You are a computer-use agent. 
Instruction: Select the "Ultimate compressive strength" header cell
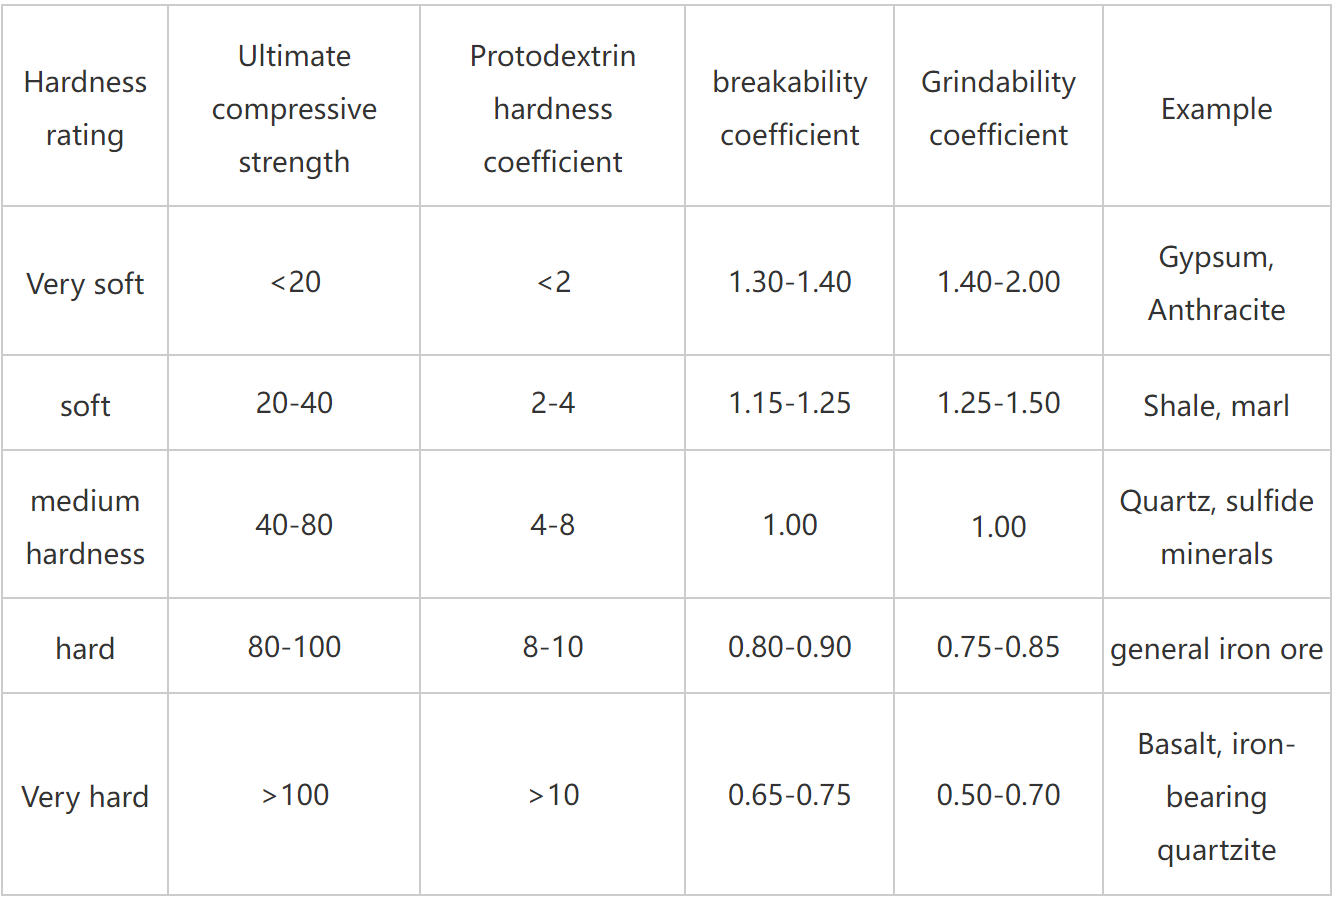[294, 108]
